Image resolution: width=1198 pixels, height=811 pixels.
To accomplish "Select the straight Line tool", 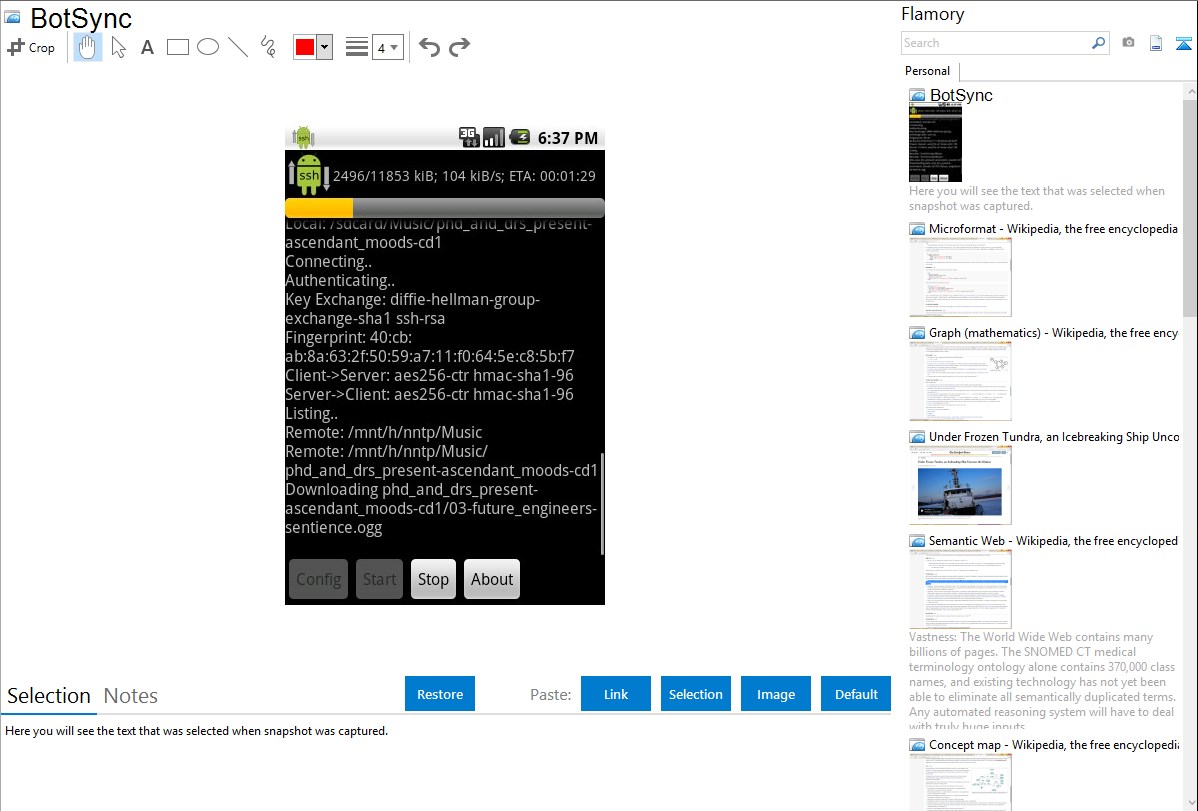I will pos(238,47).
